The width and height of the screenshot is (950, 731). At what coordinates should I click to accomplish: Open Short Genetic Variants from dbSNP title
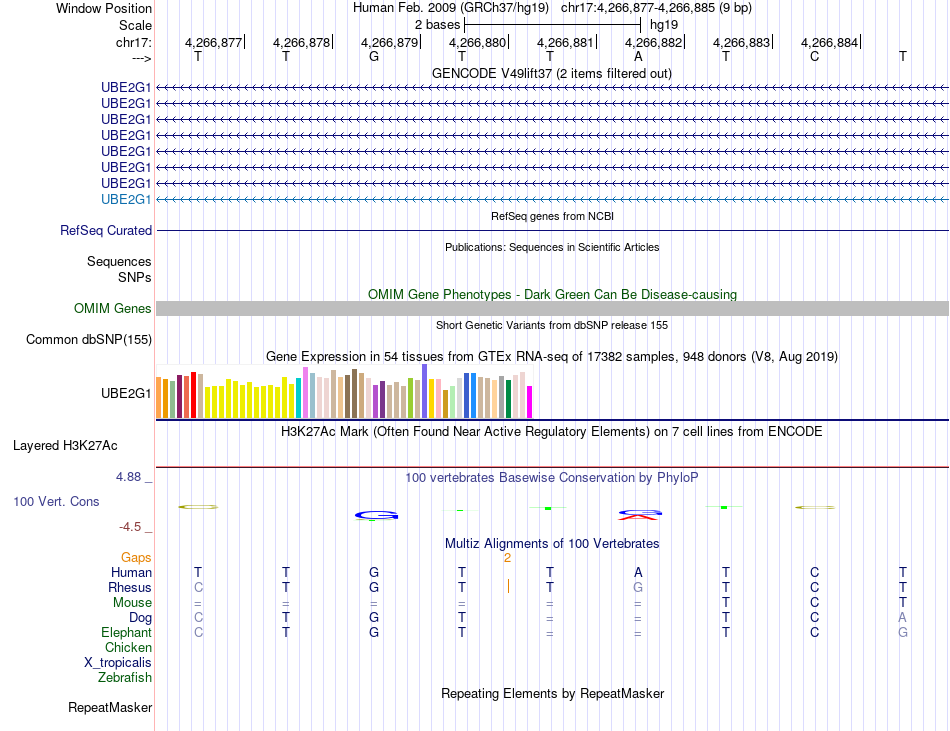click(x=552, y=325)
